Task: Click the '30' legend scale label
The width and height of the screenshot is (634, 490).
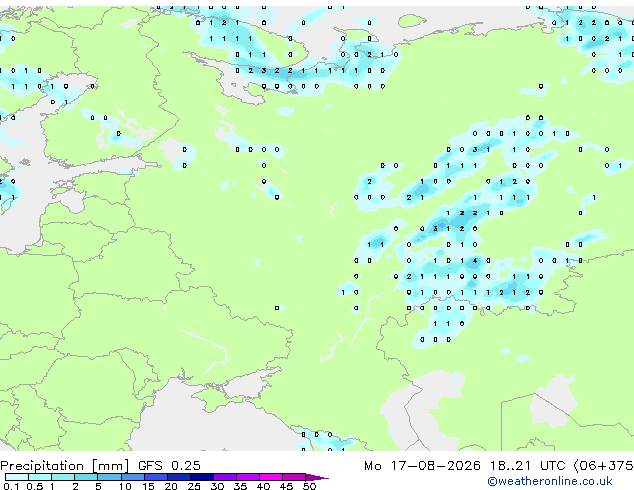Action: click(x=217, y=486)
